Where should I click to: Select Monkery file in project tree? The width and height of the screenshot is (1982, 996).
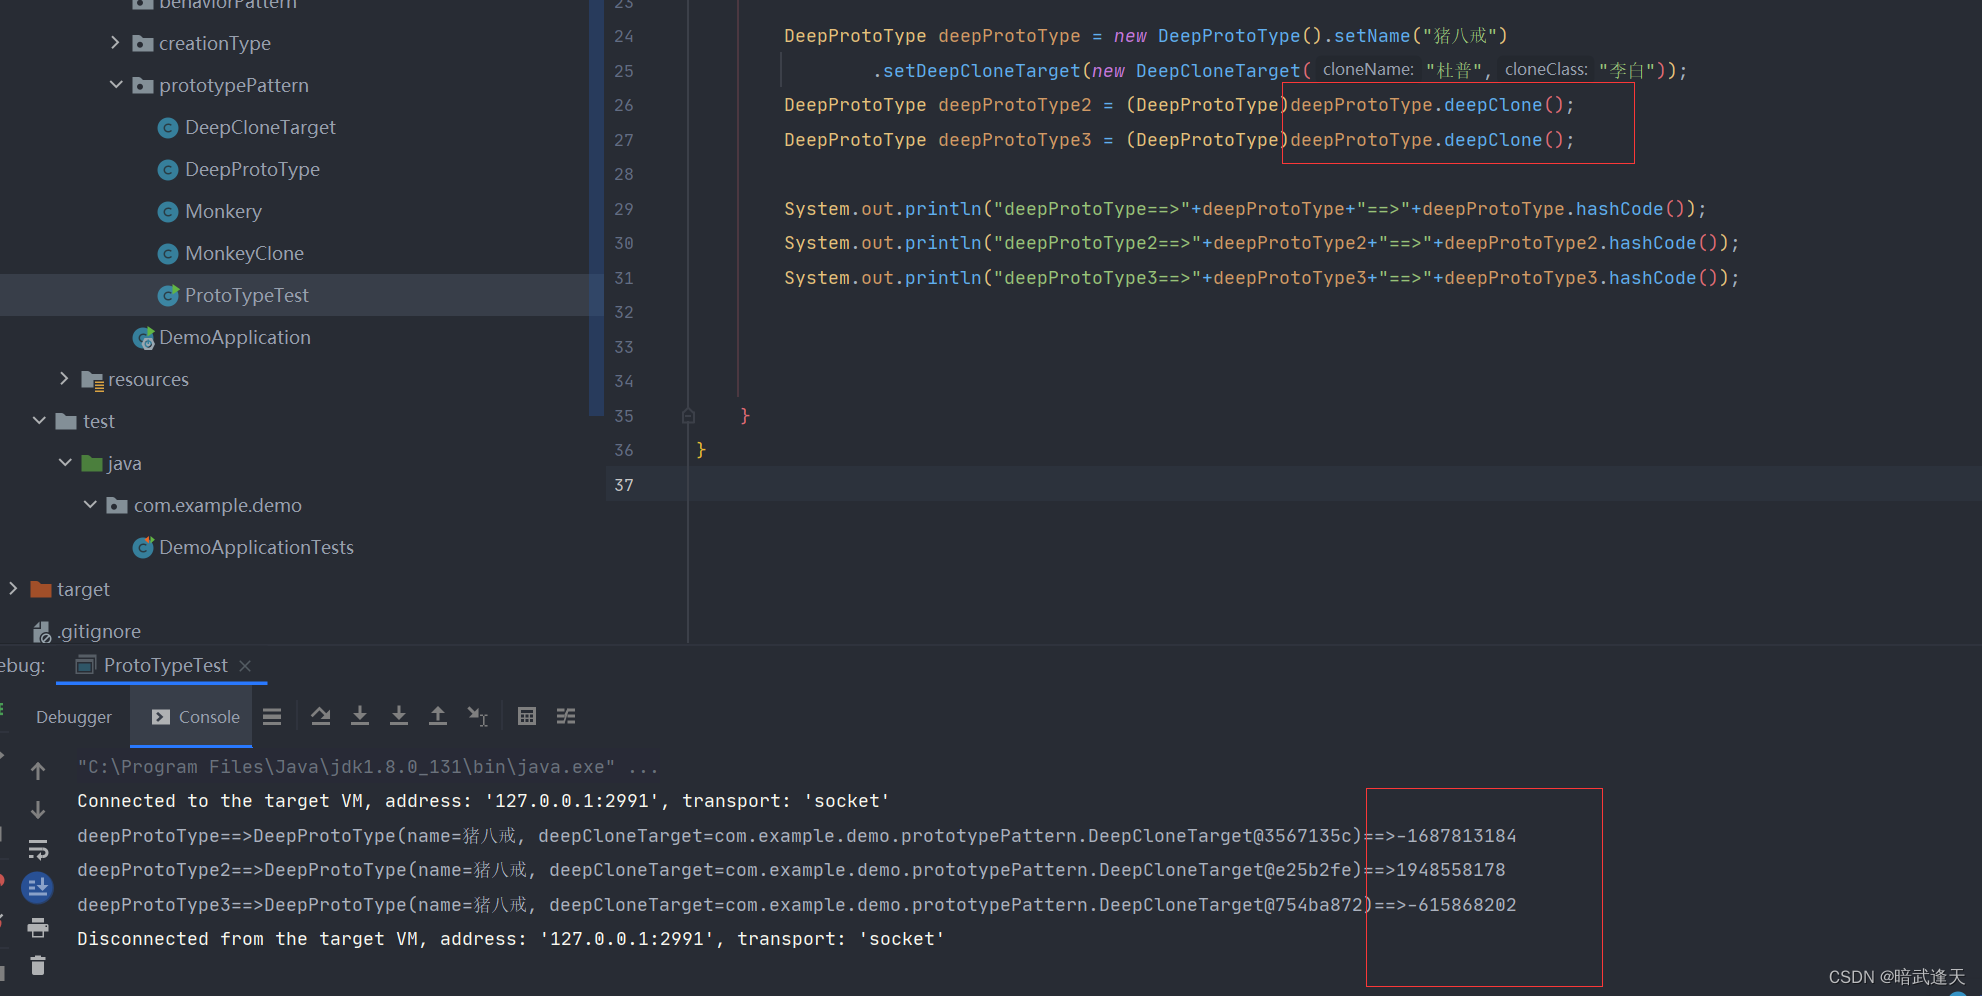[x=223, y=212]
